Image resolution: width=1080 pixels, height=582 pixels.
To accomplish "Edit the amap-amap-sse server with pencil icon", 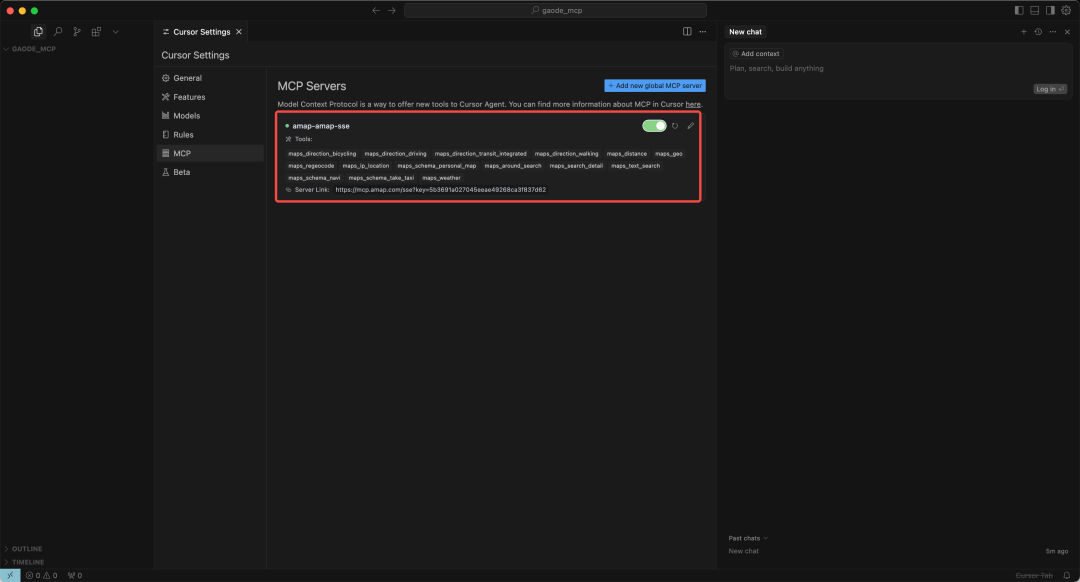I will pyautogui.click(x=690, y=126).
